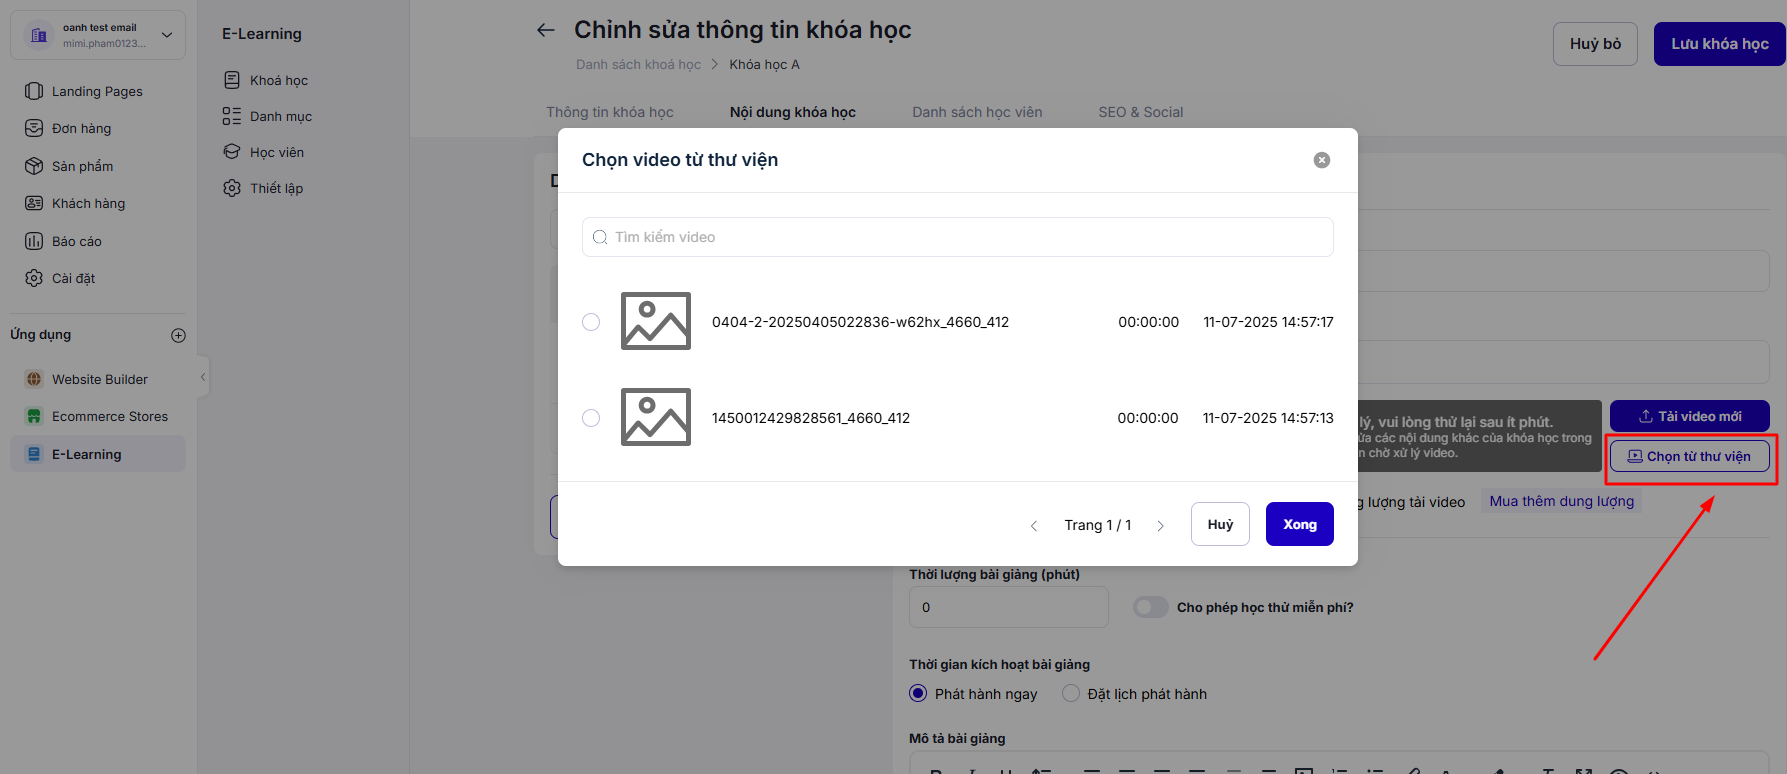Viewport: 1787px width, 774px height.
Task: Expand the oanh test email account dropdown
Action: click(167, 35)
